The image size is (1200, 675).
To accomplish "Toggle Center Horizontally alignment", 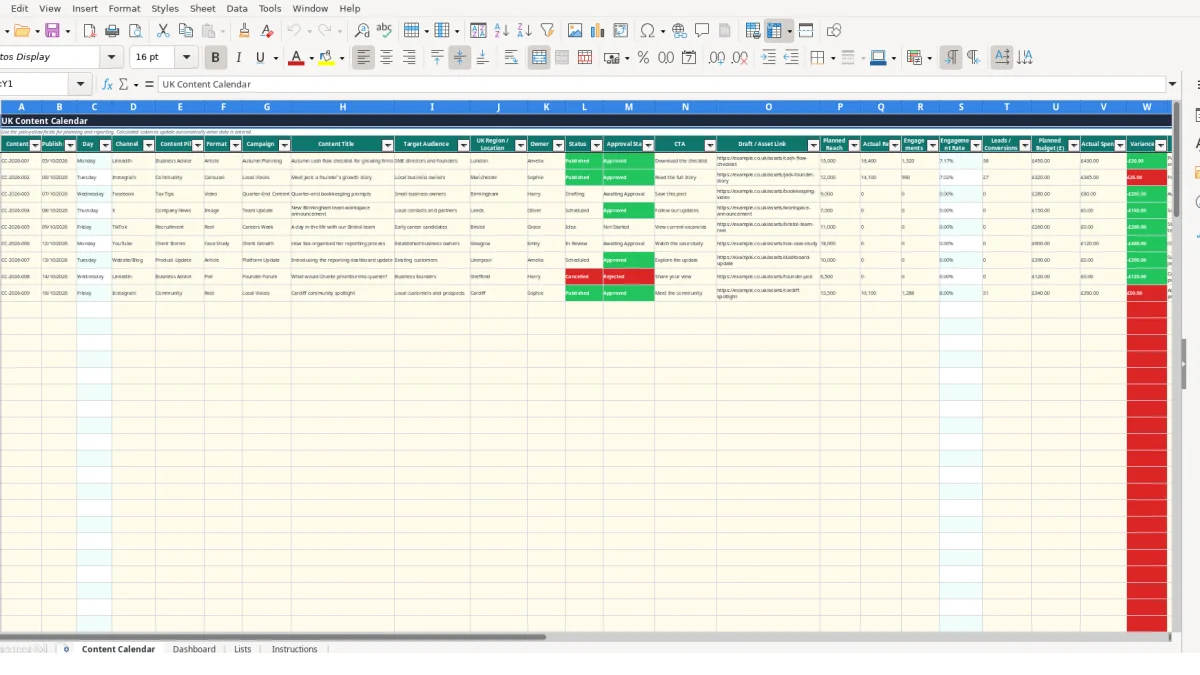I will (386, 58).
